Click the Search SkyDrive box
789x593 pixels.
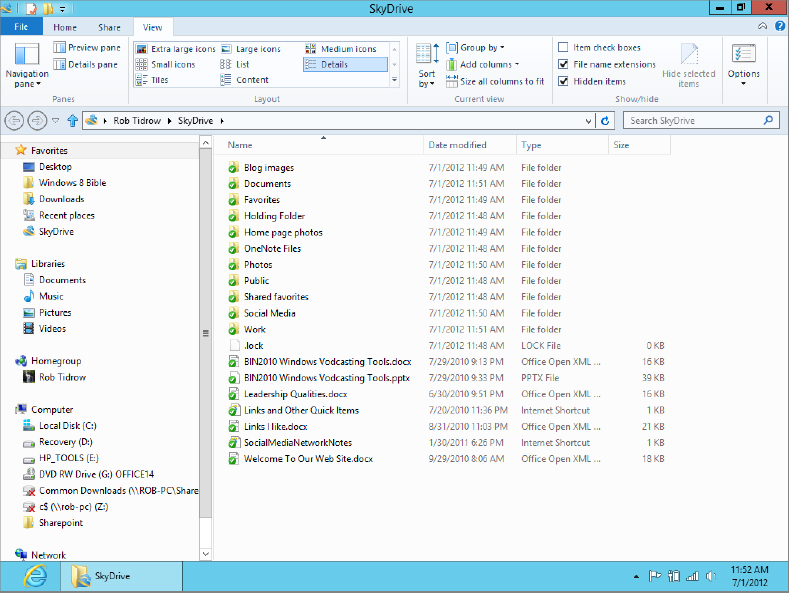tap(701, 121)
